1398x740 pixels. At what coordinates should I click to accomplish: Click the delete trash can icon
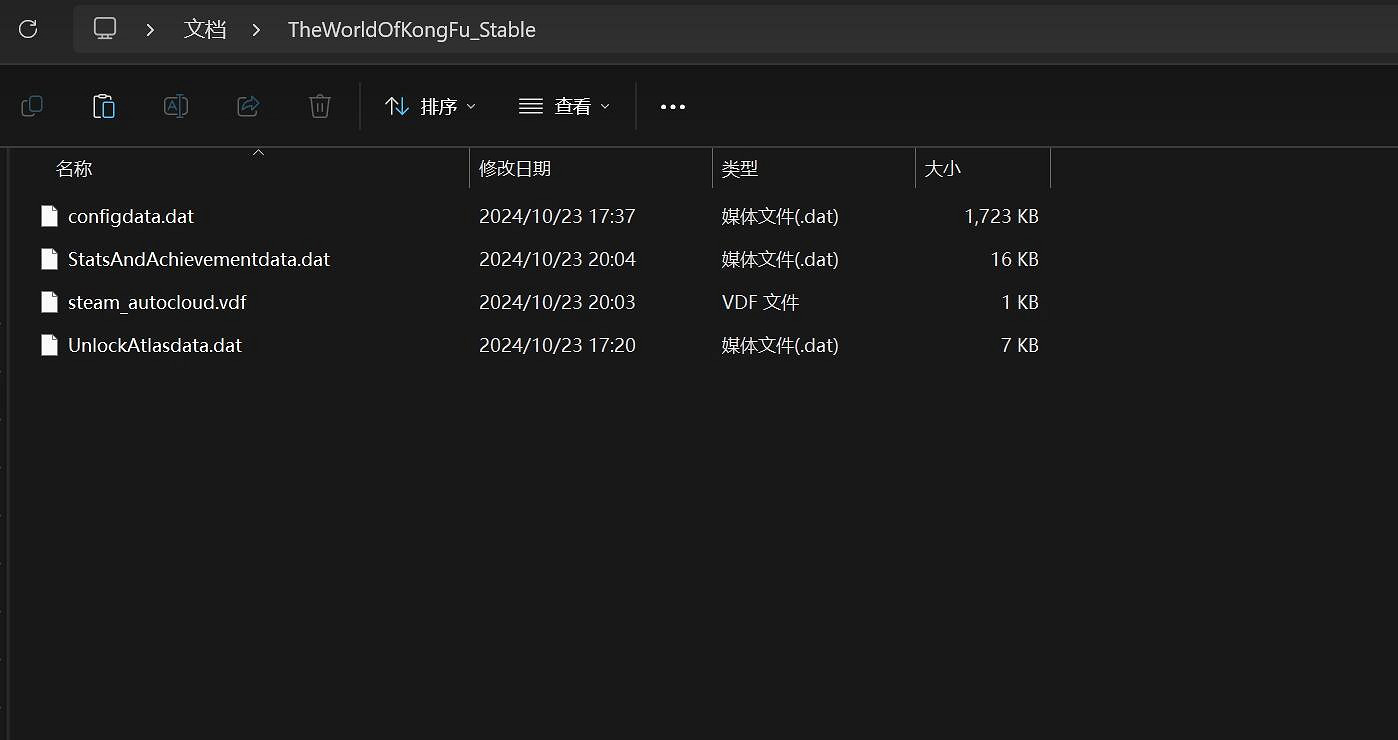pyautogui.click(x=320, y=106)
